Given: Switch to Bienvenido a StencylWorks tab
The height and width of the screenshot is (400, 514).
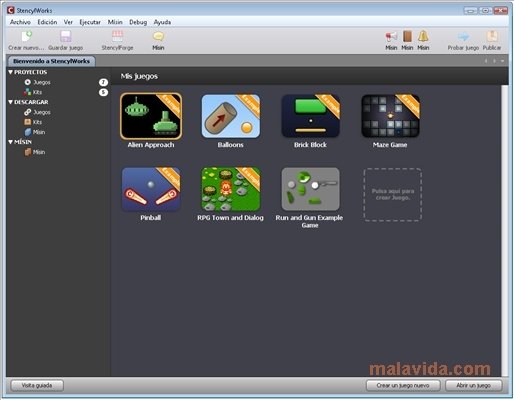Looking at the screenshot, I should click(x=51, y=61).
